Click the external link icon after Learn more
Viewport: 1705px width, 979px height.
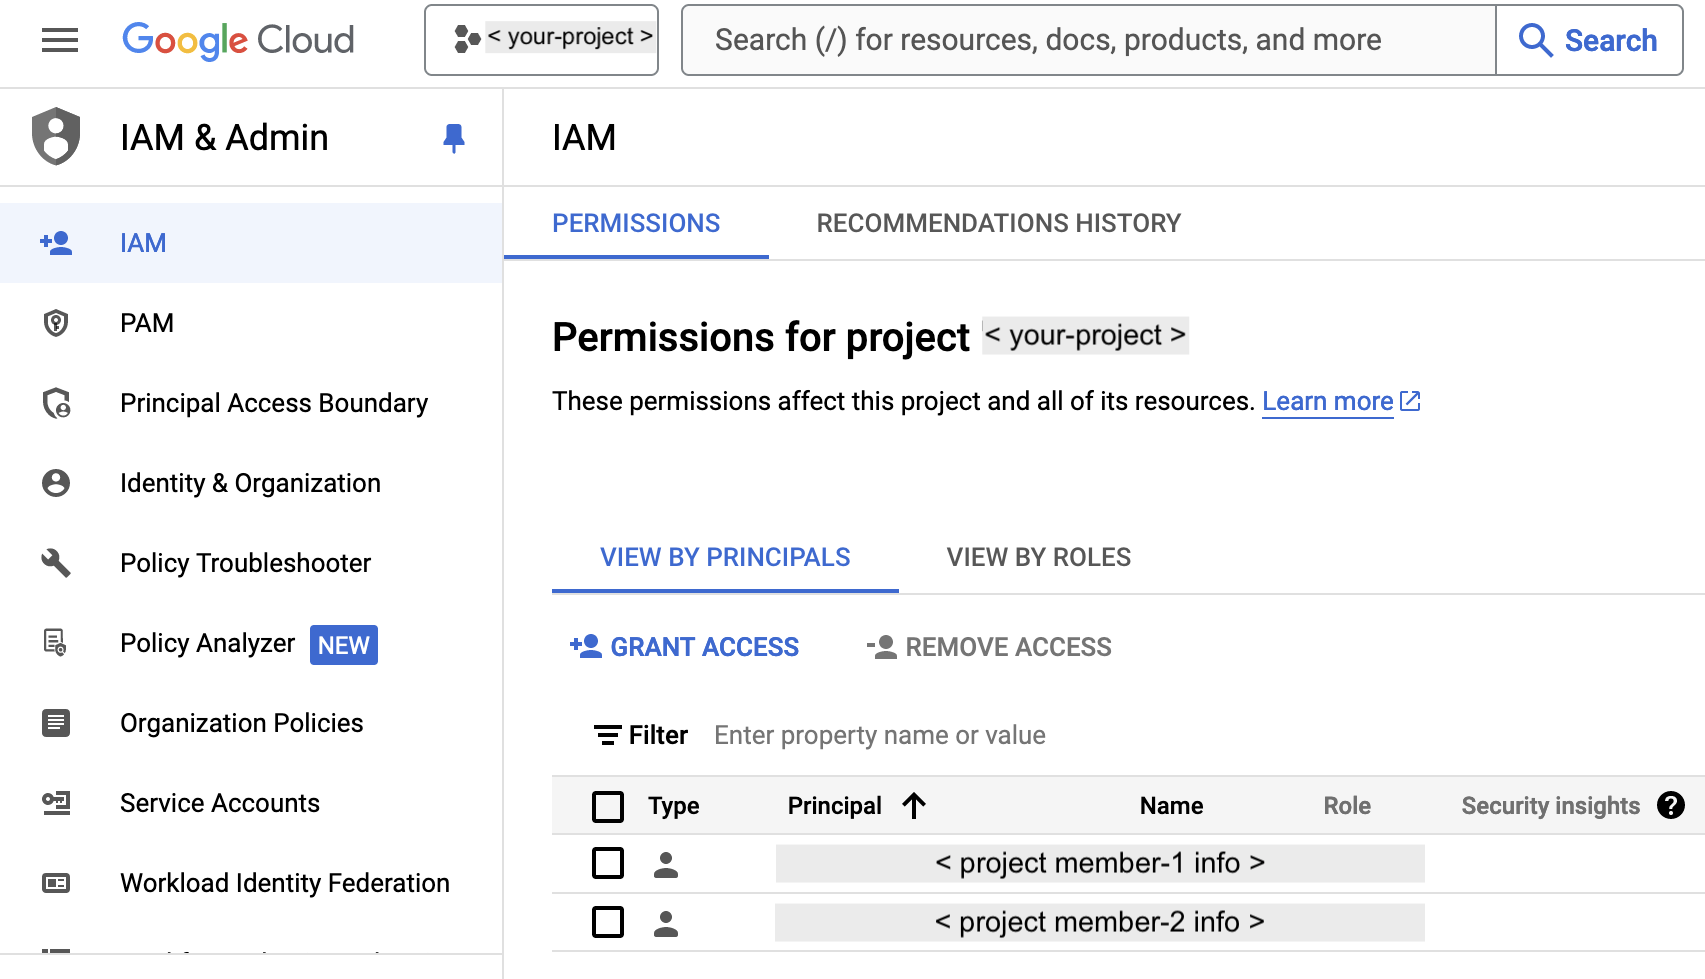(1410, 401)
